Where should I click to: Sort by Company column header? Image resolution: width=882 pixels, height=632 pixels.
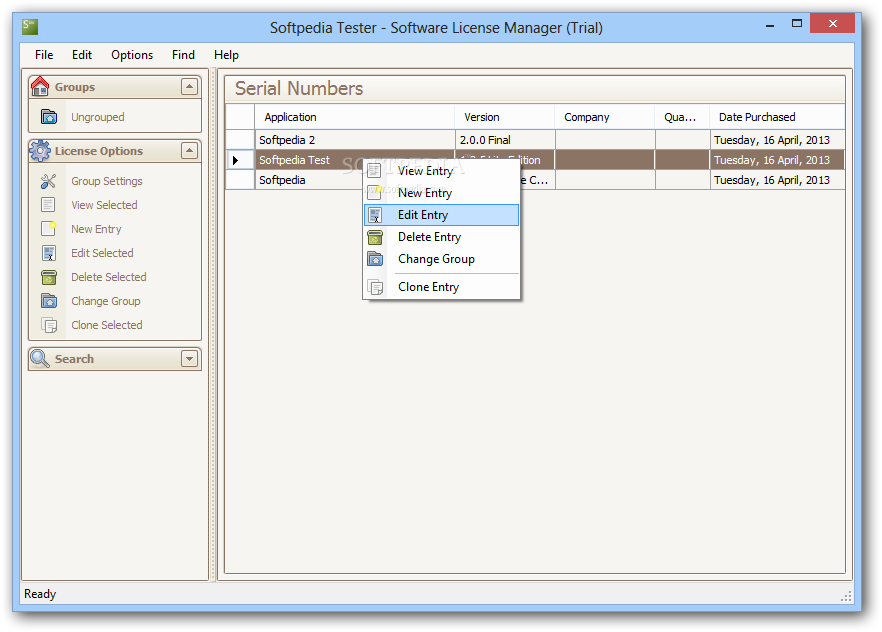[605, 117]
